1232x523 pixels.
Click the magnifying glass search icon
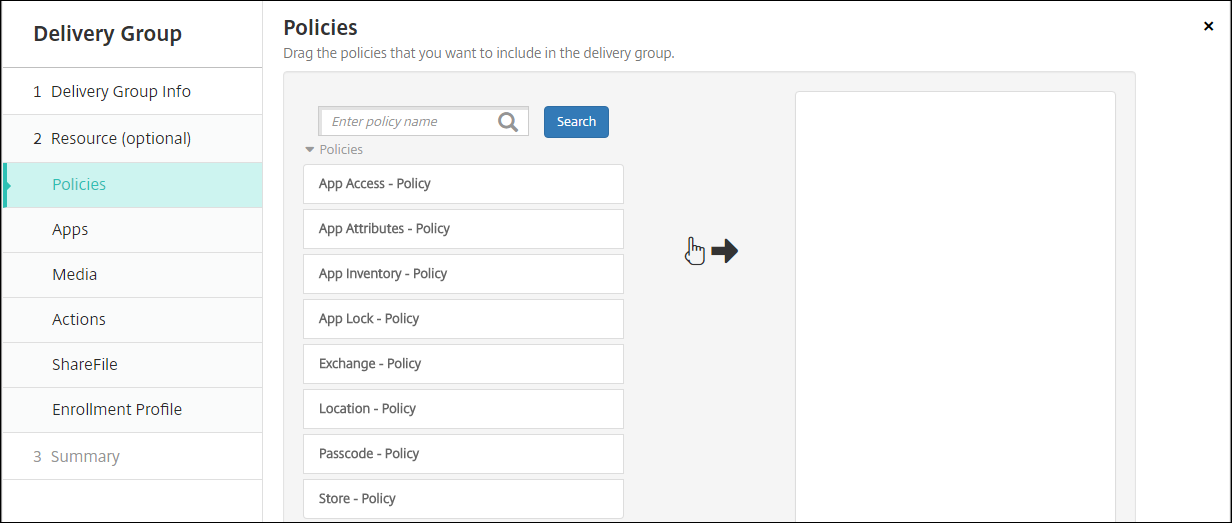(508, 122)
